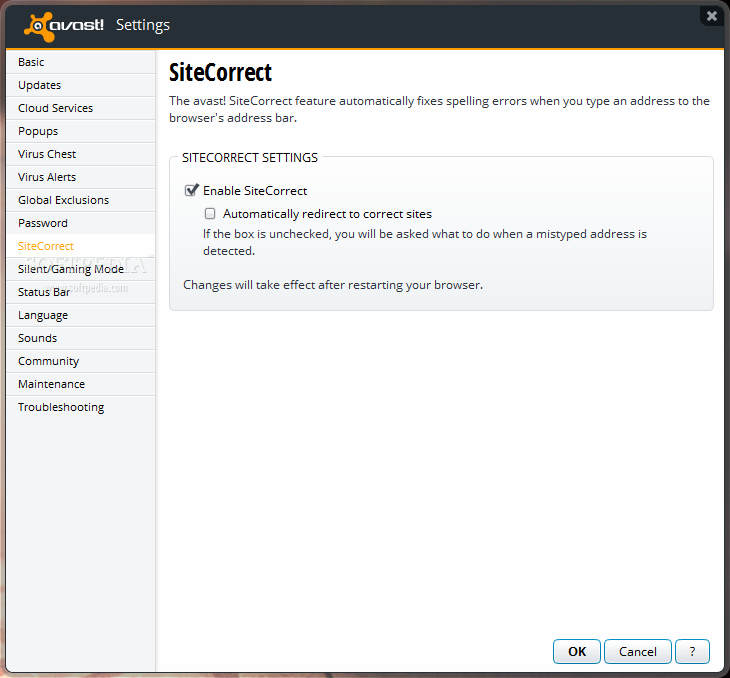
Task: Click the avast! logo in header
Action: coord(64,26)
